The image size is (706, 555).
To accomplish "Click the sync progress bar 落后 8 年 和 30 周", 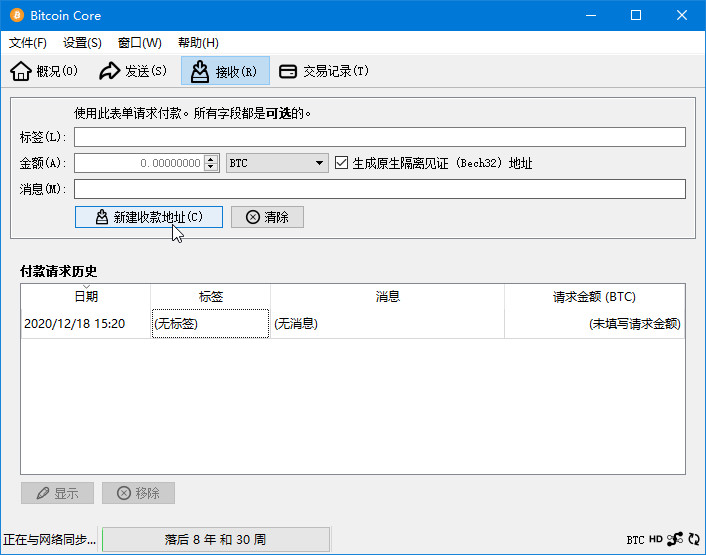I will click(216, 539).
